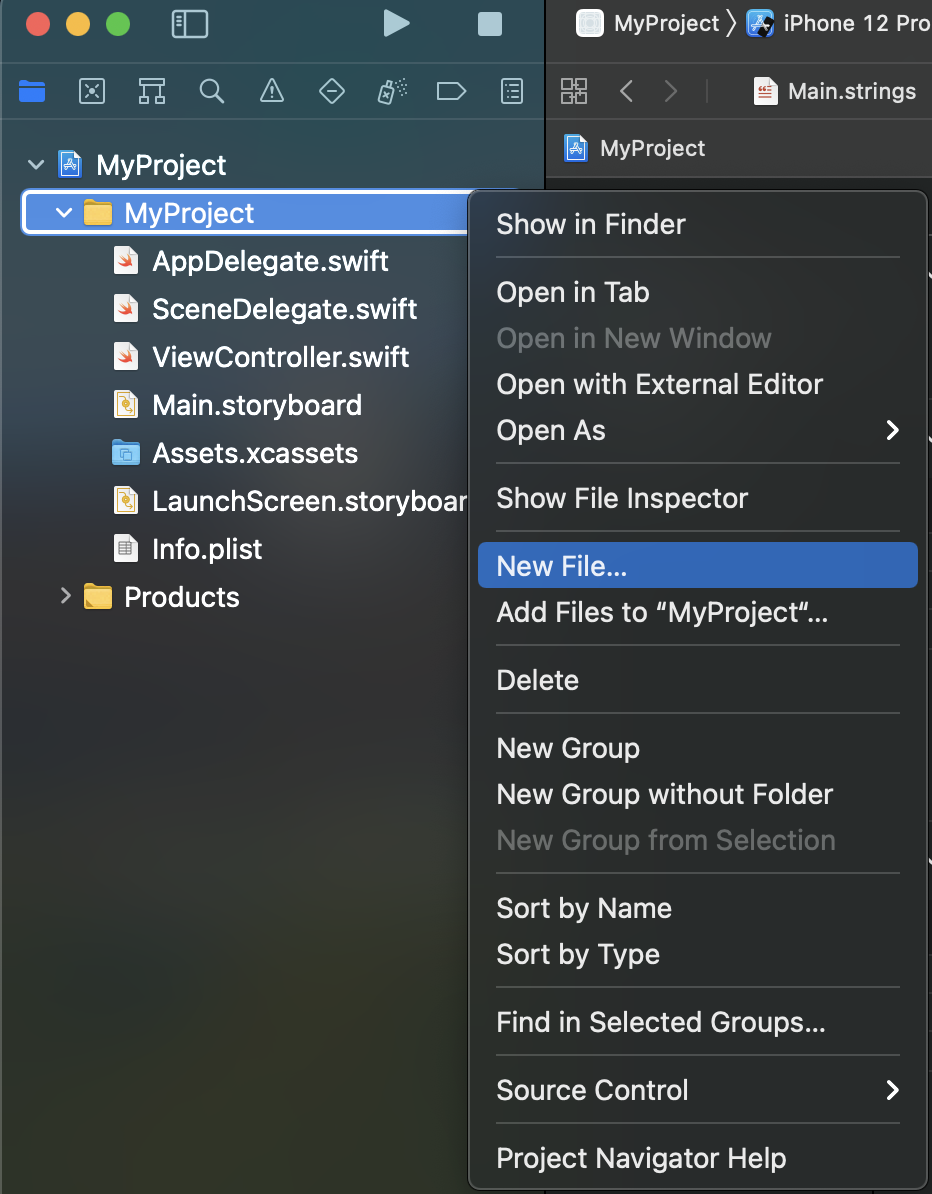The height and width of the screenshot is (1194, 932).
Task: Select ViewController.swift in the file tree
Action: pos(280,357)
